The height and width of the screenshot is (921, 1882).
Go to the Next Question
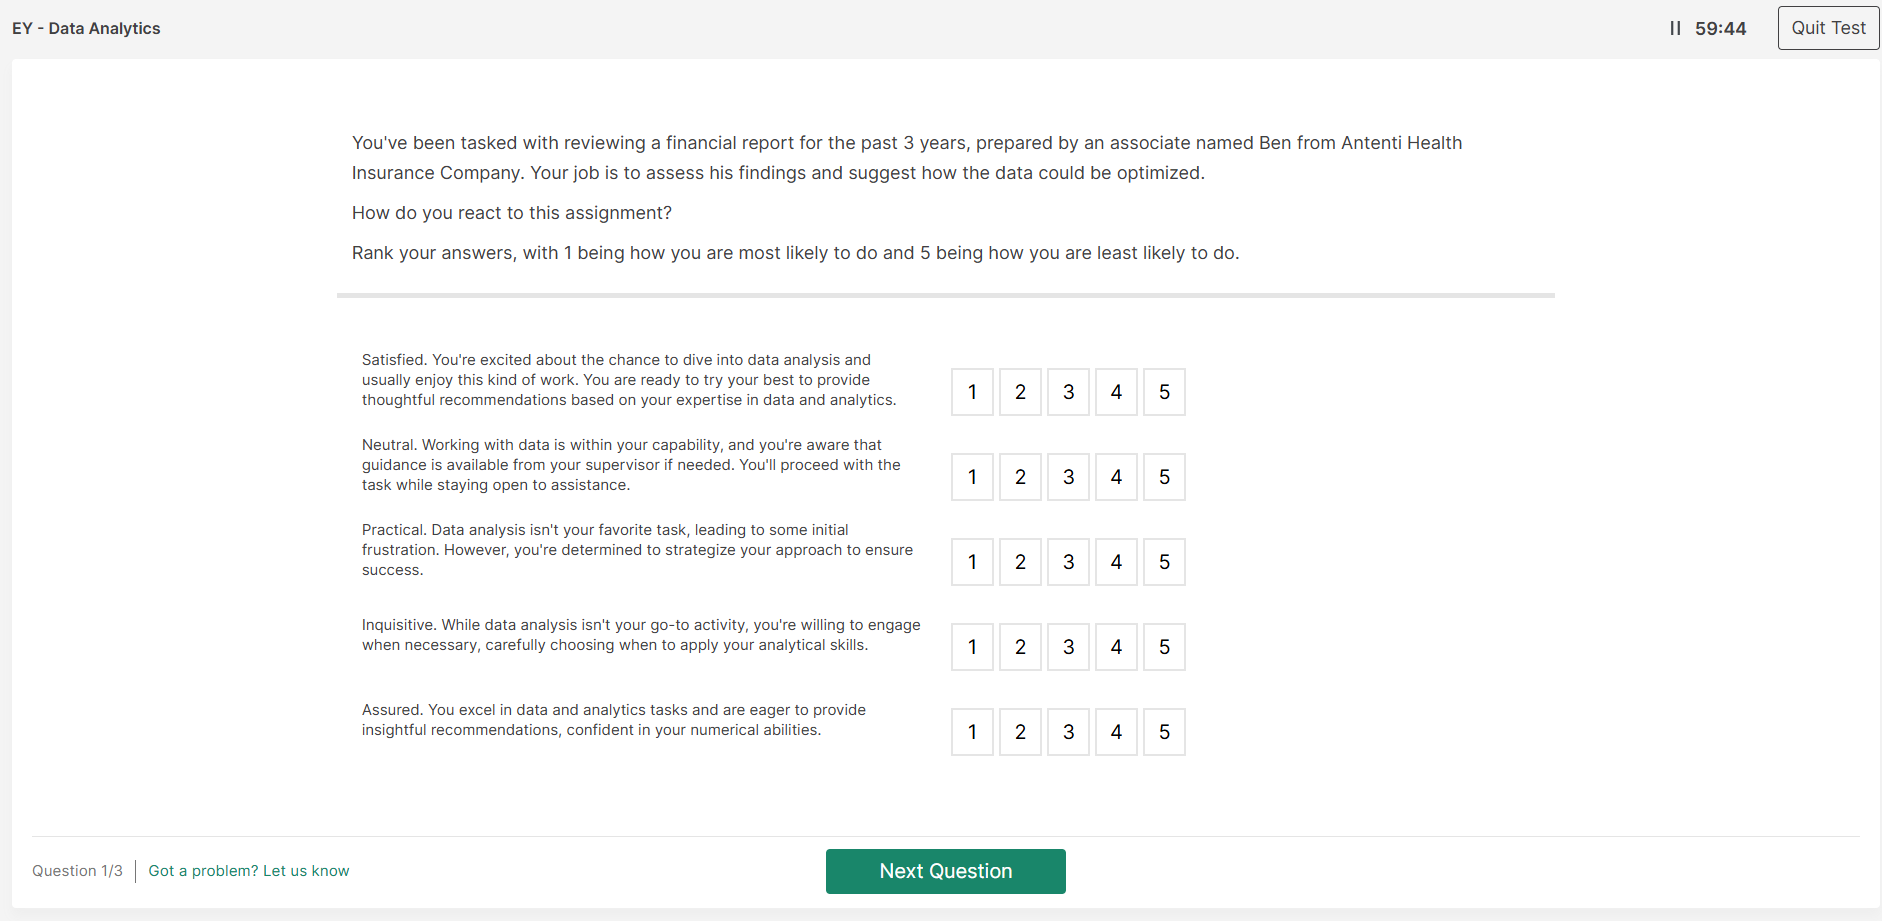945,871
